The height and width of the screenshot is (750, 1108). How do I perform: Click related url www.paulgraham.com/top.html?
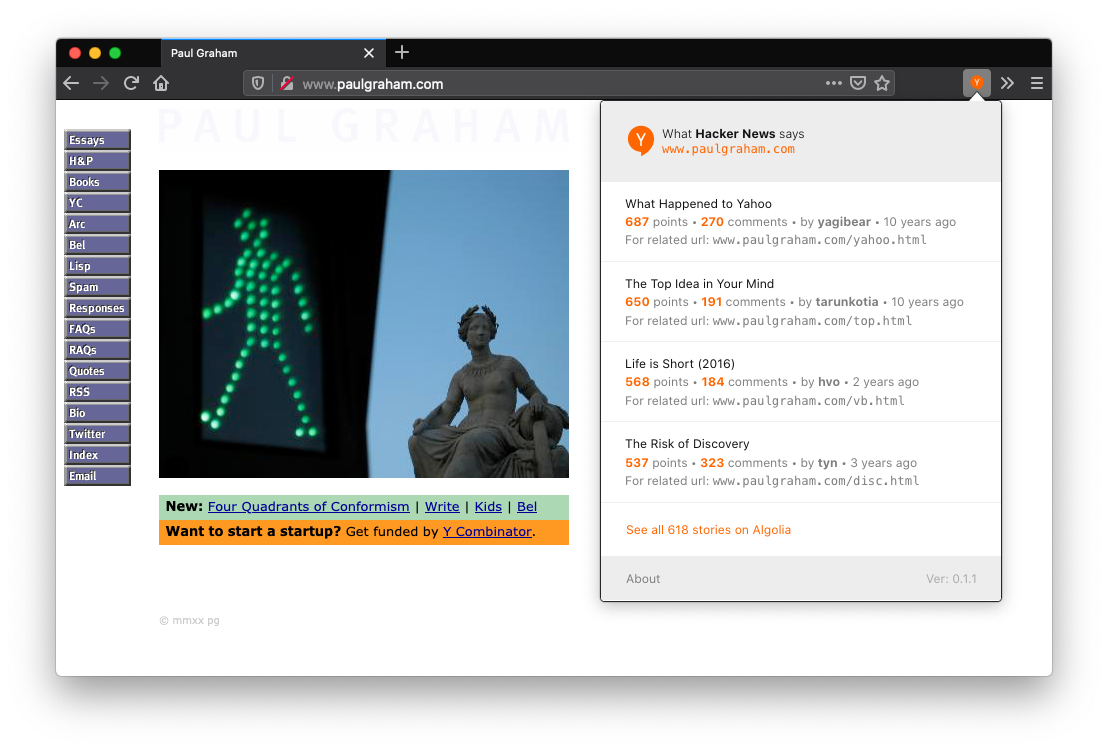[x=813, y=321]
